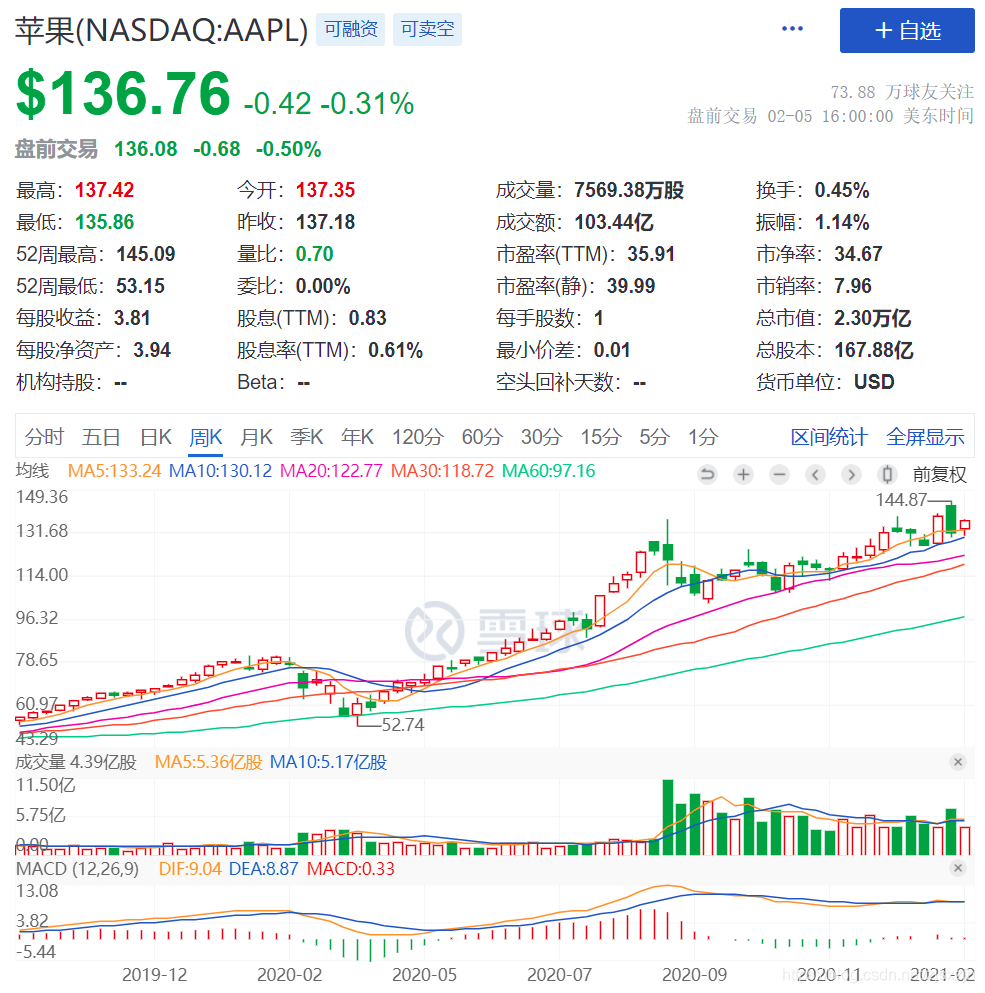Screen dimensions: 985x993
Task: Click the 货币单位 USD value
Action: (874, 382)
